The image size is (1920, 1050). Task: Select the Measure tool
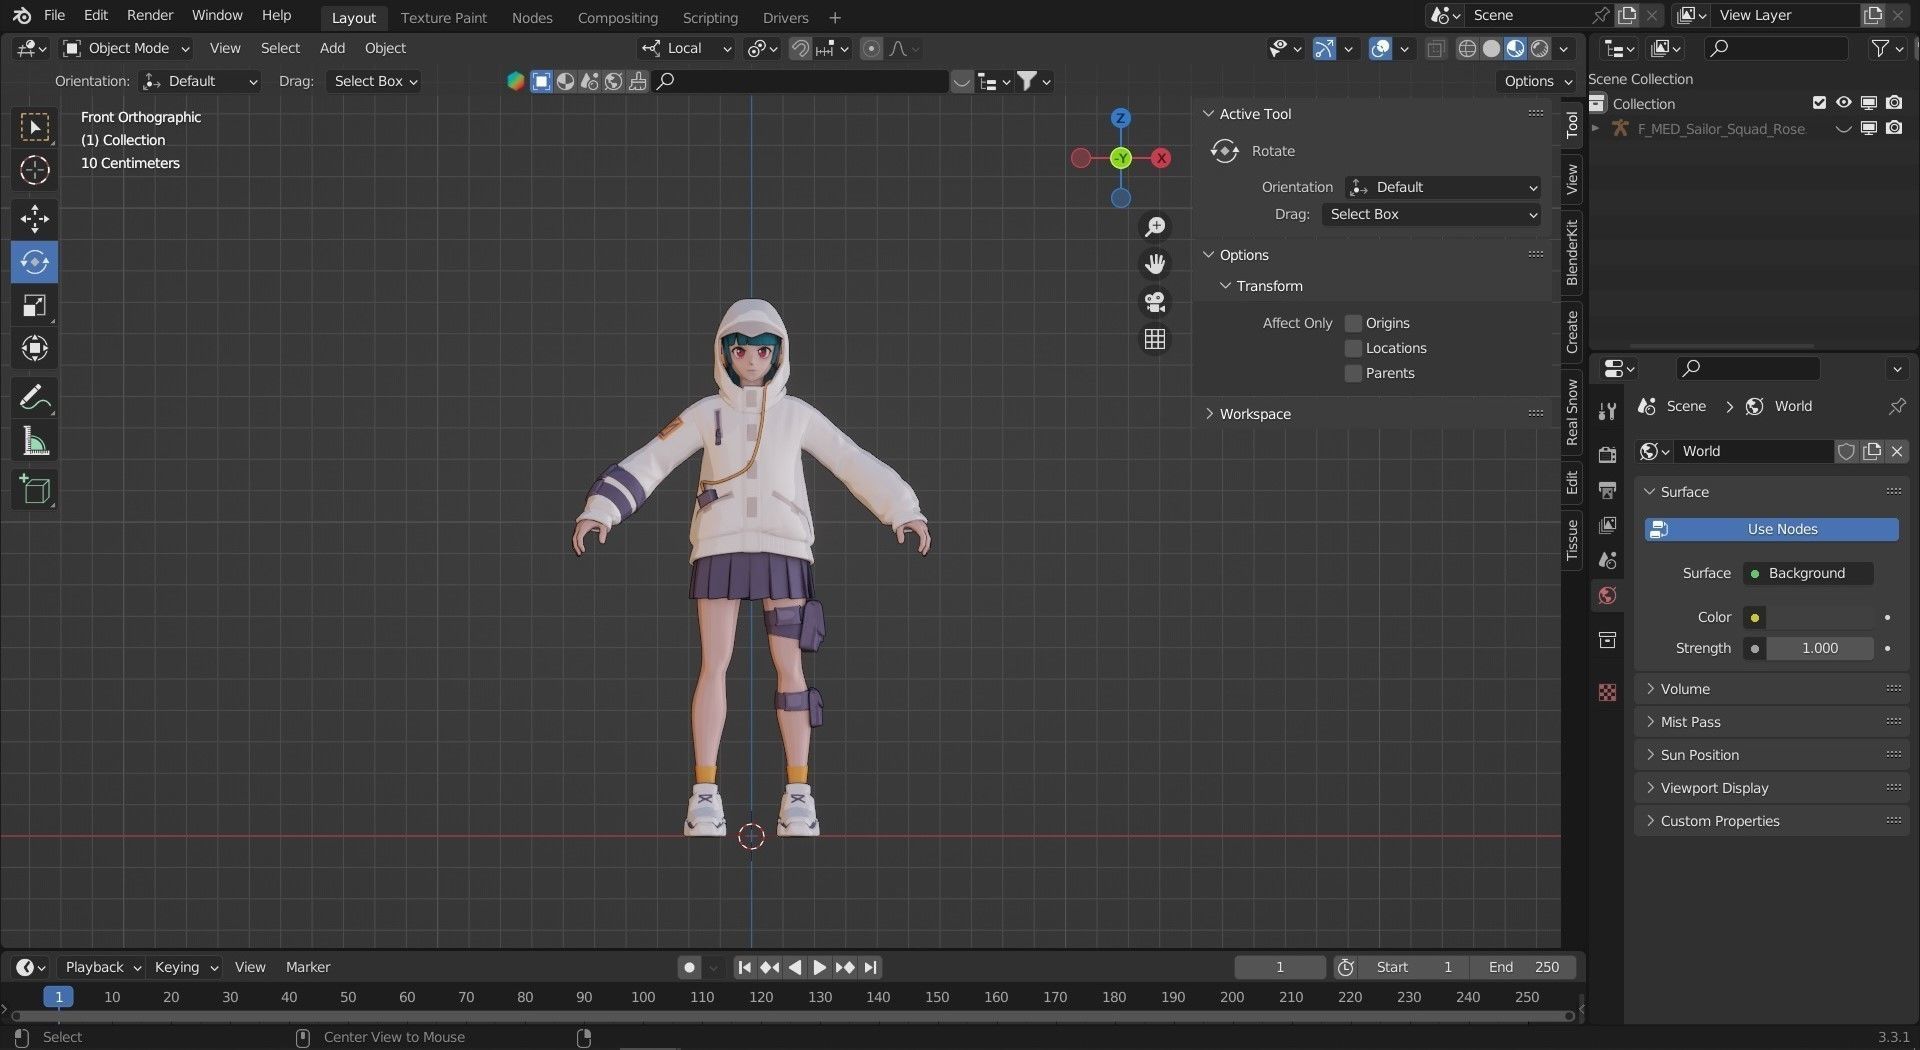(x=34, y=440)
